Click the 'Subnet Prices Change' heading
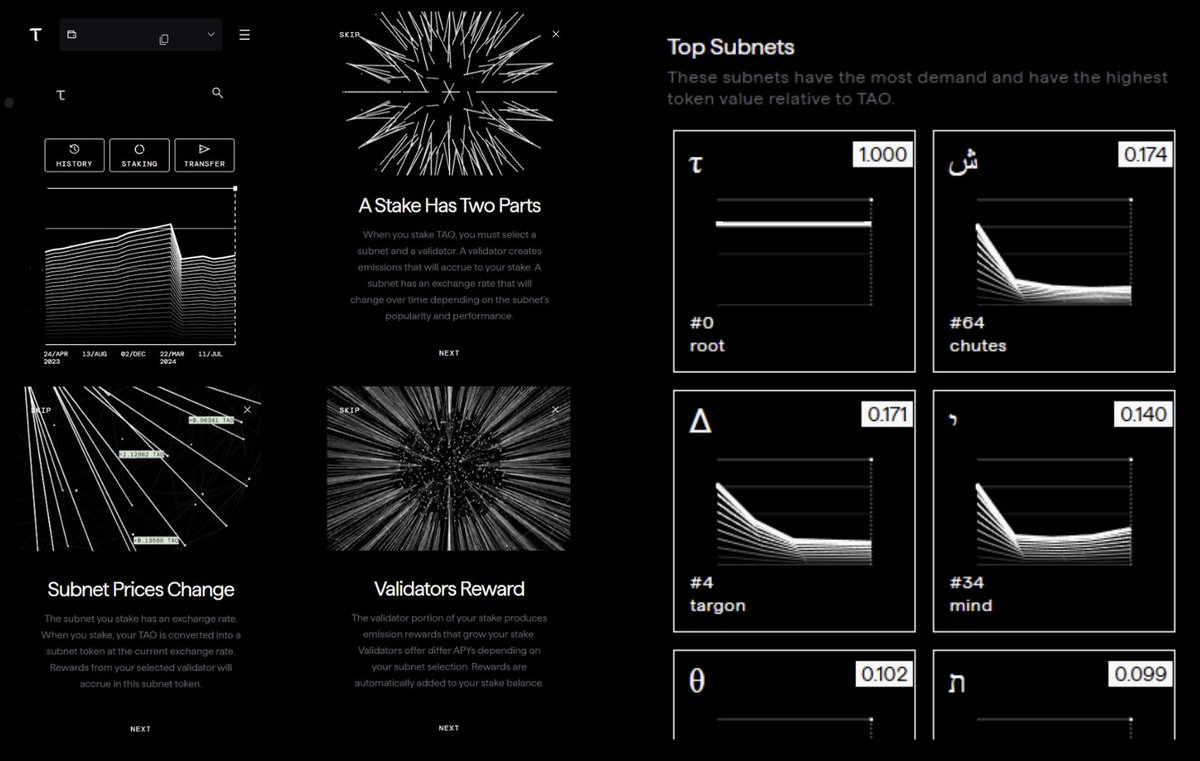Viewport: 1200px width, 761px height. (141, 589)
